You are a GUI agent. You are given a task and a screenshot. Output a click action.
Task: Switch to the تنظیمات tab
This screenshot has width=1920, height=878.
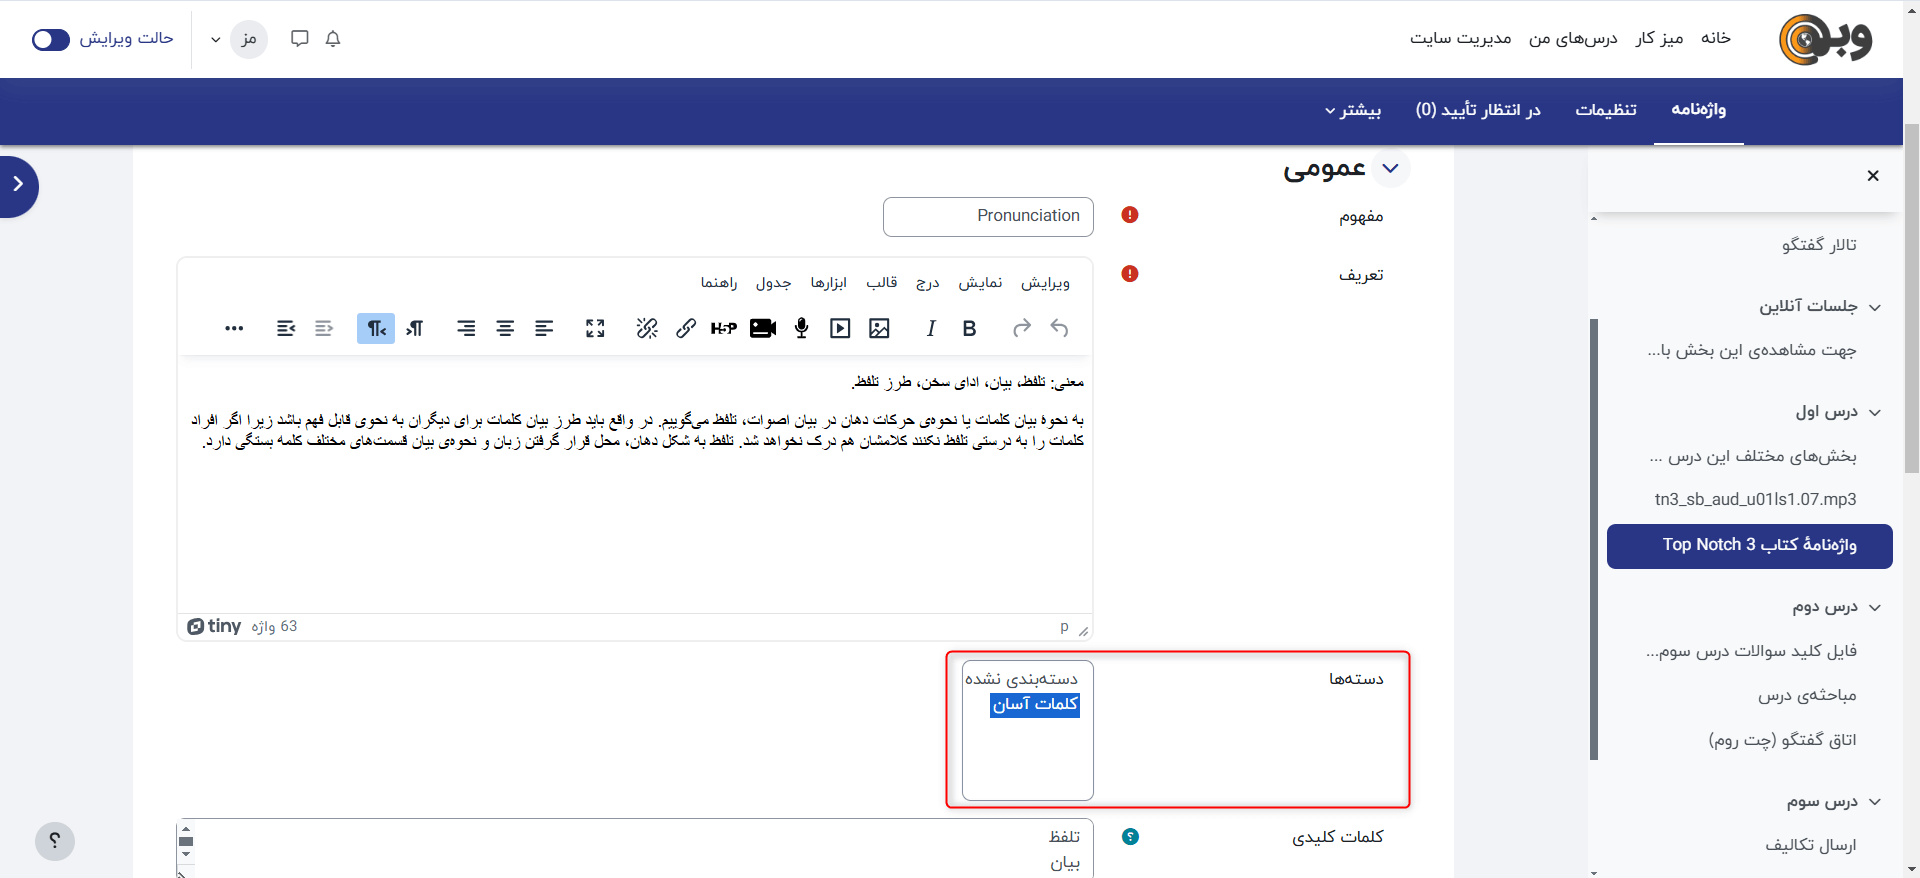coord(1605,110)
